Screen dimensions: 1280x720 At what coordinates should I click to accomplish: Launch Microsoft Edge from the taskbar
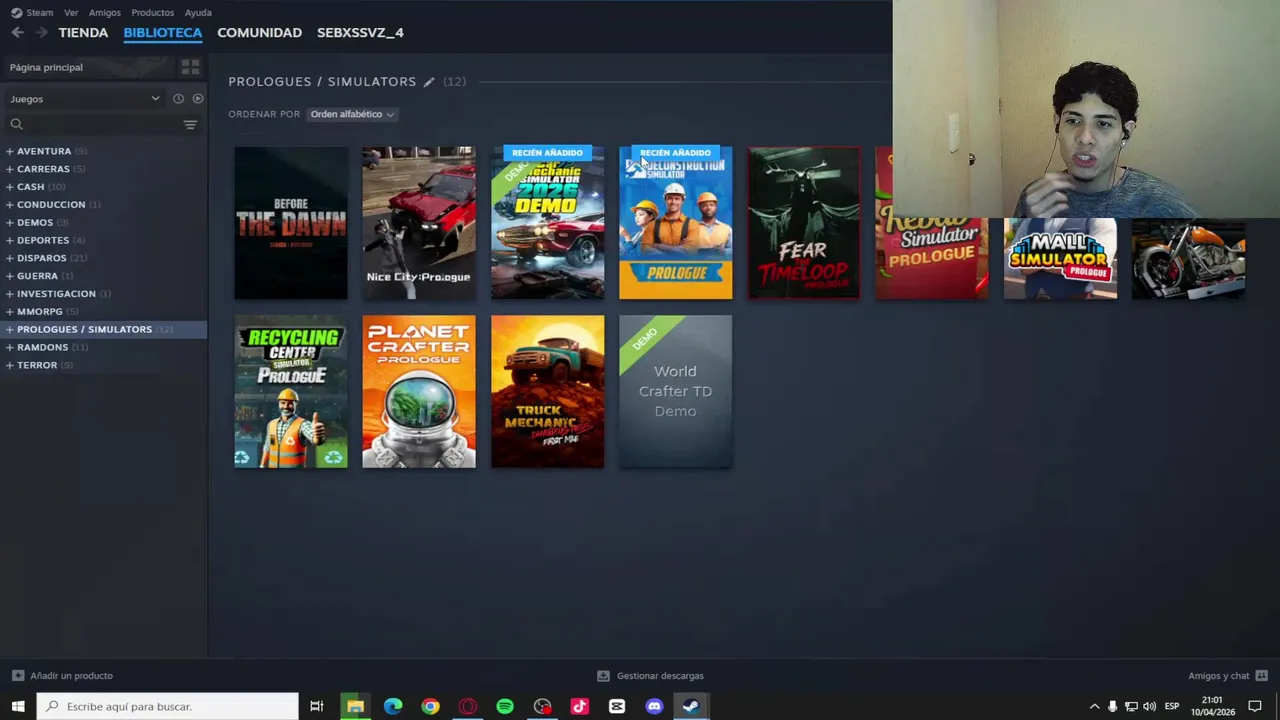393,706
